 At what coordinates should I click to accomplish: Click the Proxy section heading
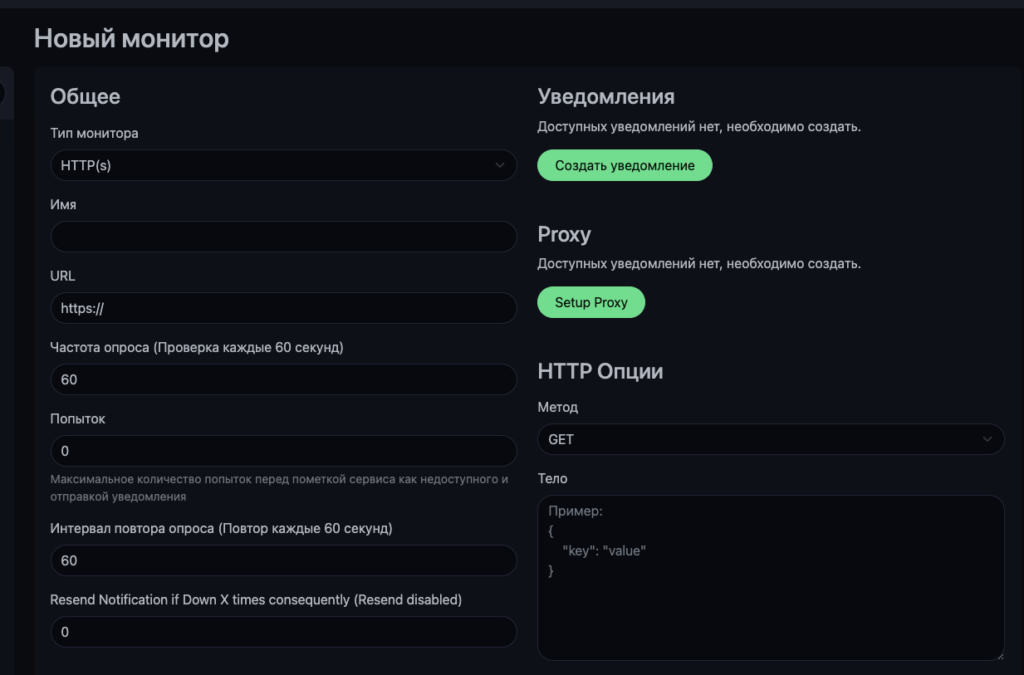pyautogui.click(x=564, y=234)
